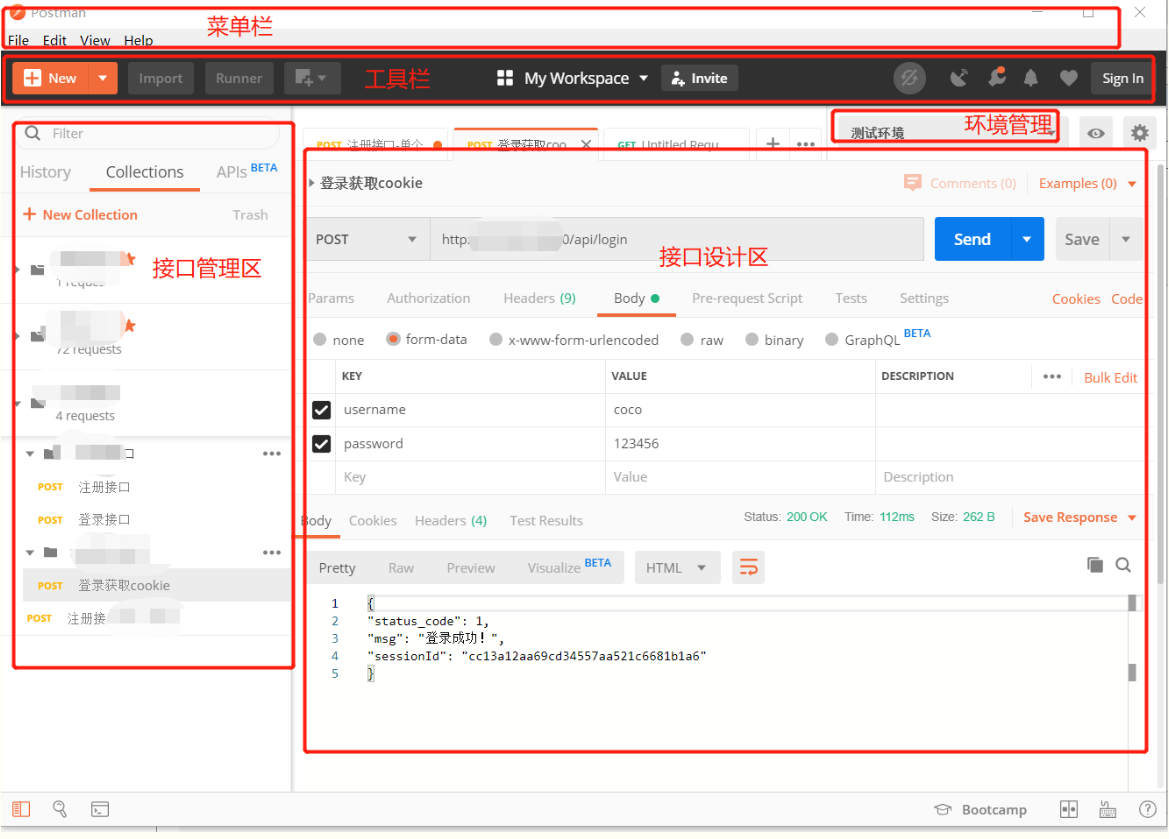Click the request URL field
1169x839 pixels.
676,239
